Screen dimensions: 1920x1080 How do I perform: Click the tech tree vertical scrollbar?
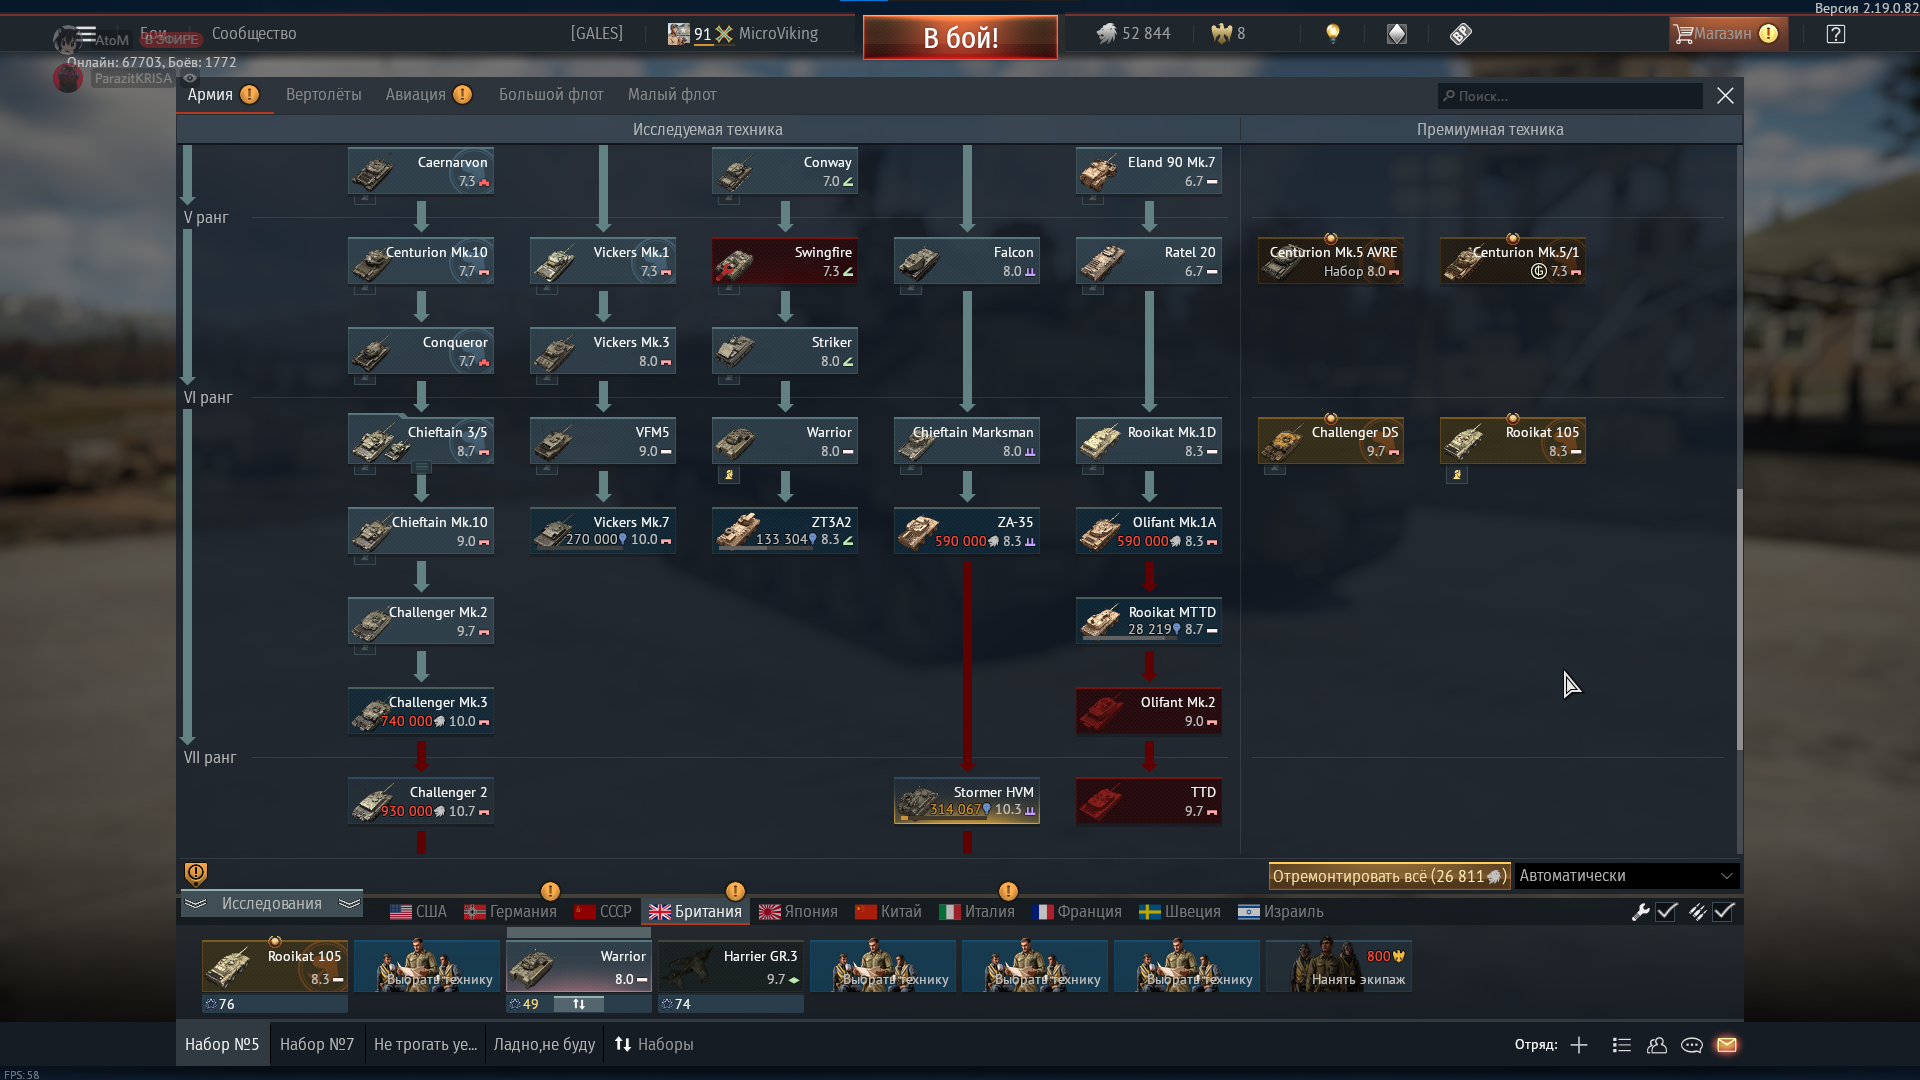point(1739,620)
